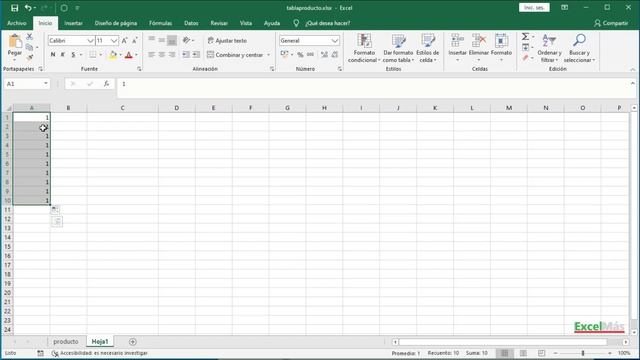Apply percent style format

300,55
